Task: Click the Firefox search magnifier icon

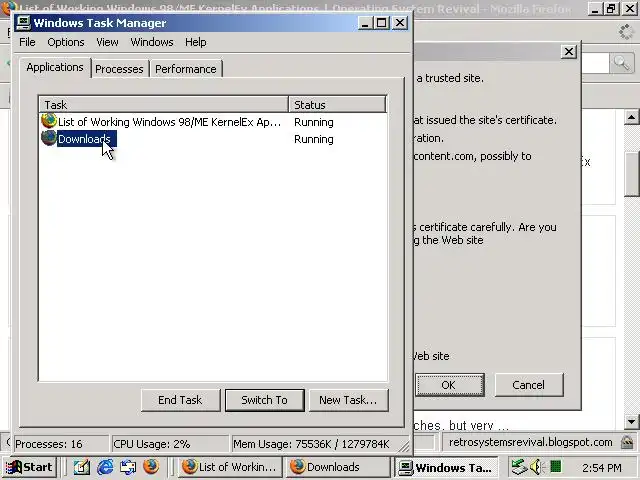Action: 621,63
